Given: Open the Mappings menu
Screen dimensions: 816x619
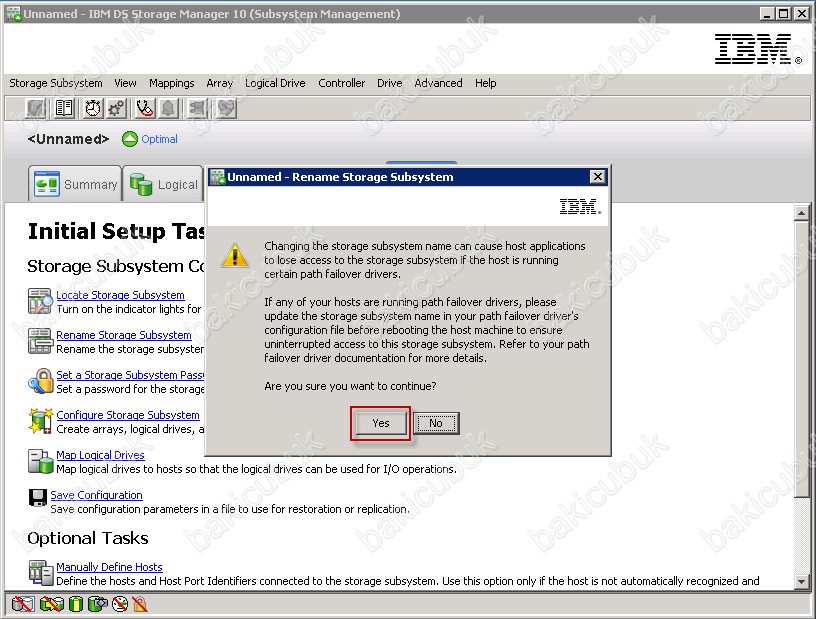Looking at the screenshot, I should (171, 83).
